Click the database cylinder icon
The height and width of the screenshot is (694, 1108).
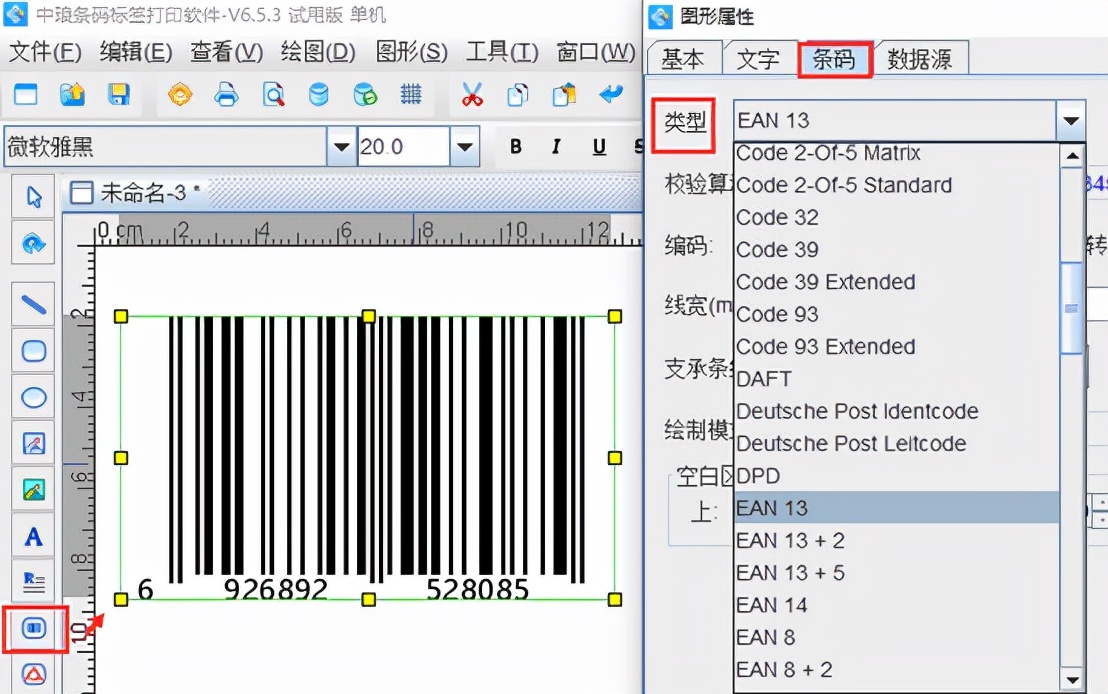coord(319,94)
